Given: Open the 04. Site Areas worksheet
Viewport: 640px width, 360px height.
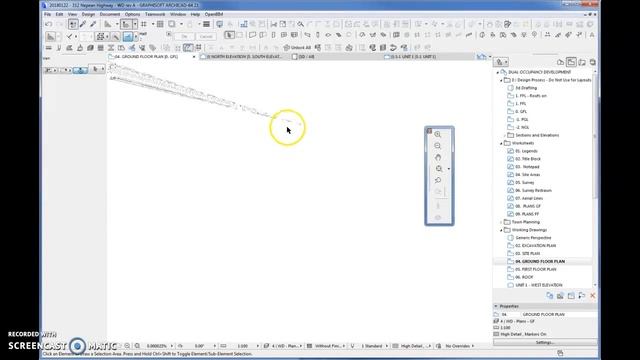Looking at the screenshot, I should [527, 175].
